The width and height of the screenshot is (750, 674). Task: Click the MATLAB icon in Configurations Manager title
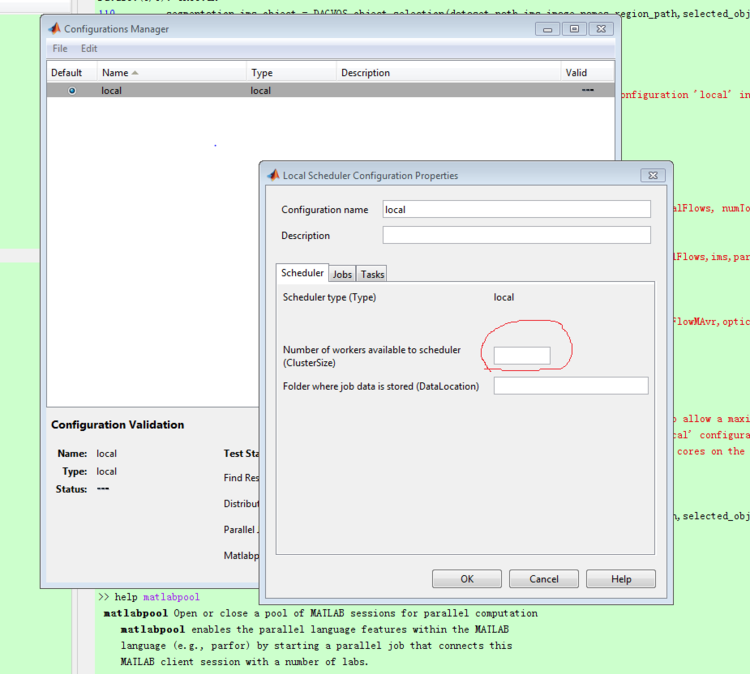point(55,29)
